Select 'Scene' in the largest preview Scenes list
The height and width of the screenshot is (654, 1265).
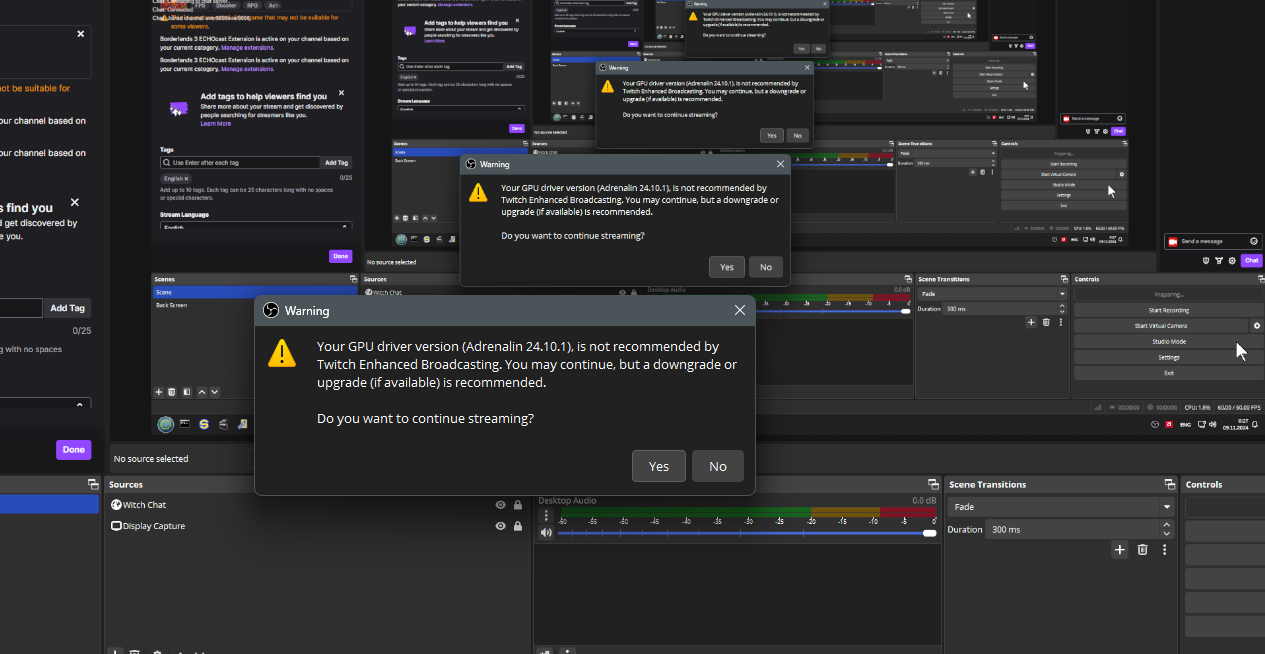(254, 292)
